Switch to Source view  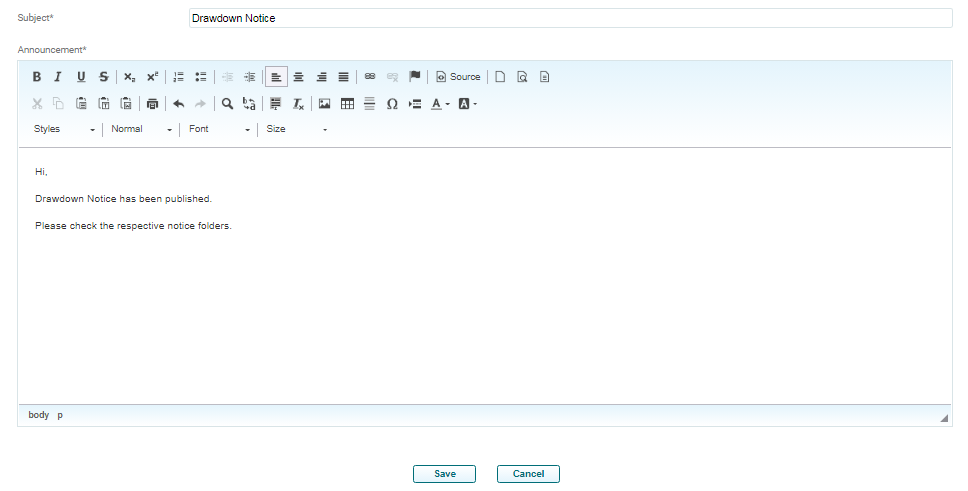[458, 77]
